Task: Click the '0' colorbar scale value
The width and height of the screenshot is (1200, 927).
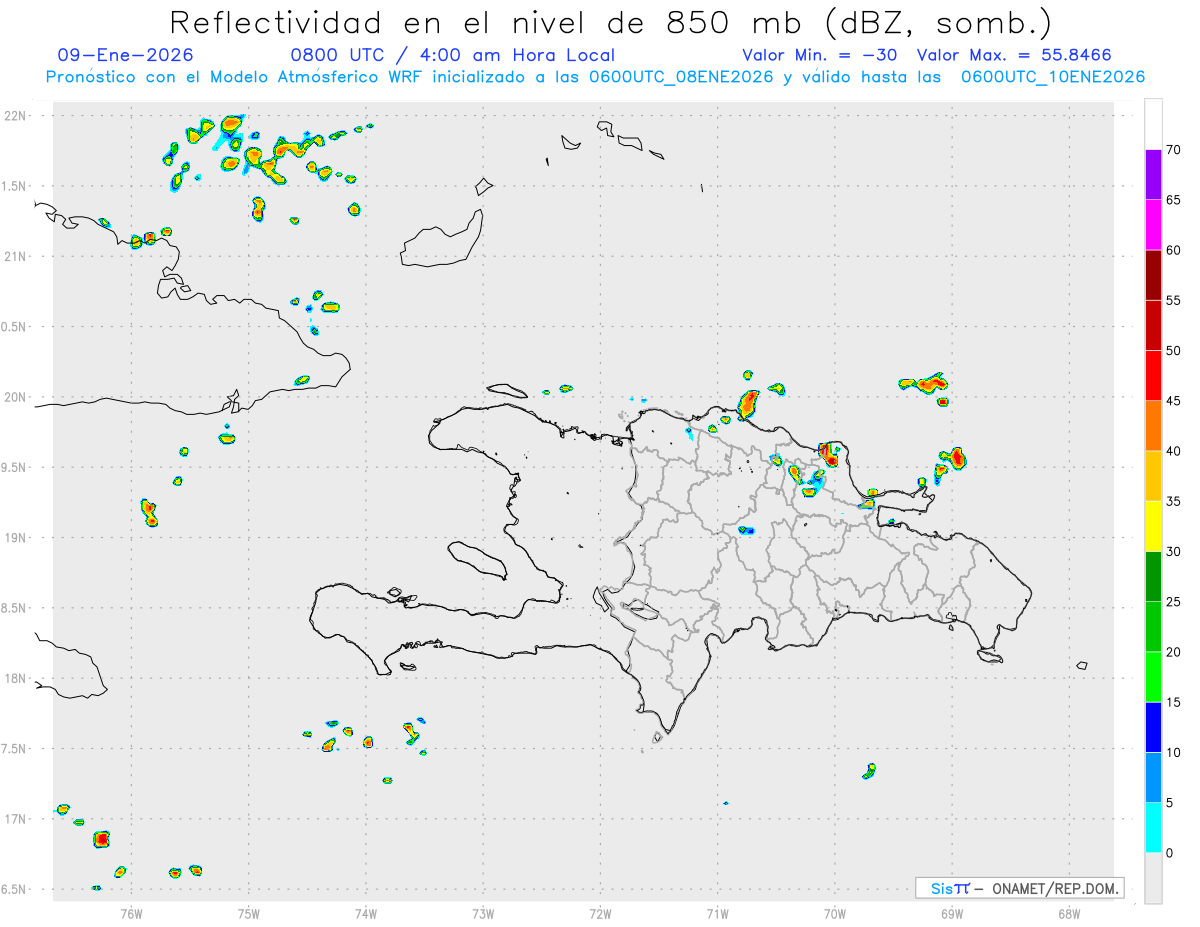Action: pos(1170,853)
